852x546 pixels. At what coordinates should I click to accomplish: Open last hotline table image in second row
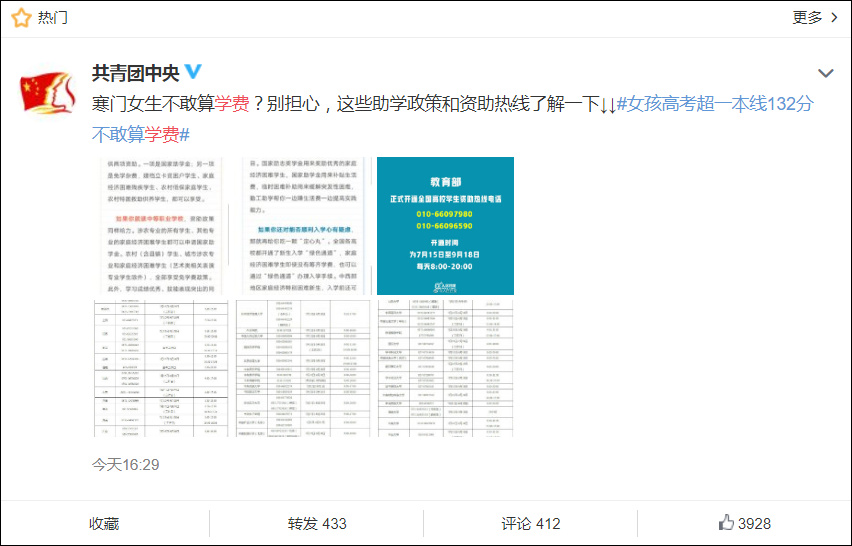coord(446,368)
